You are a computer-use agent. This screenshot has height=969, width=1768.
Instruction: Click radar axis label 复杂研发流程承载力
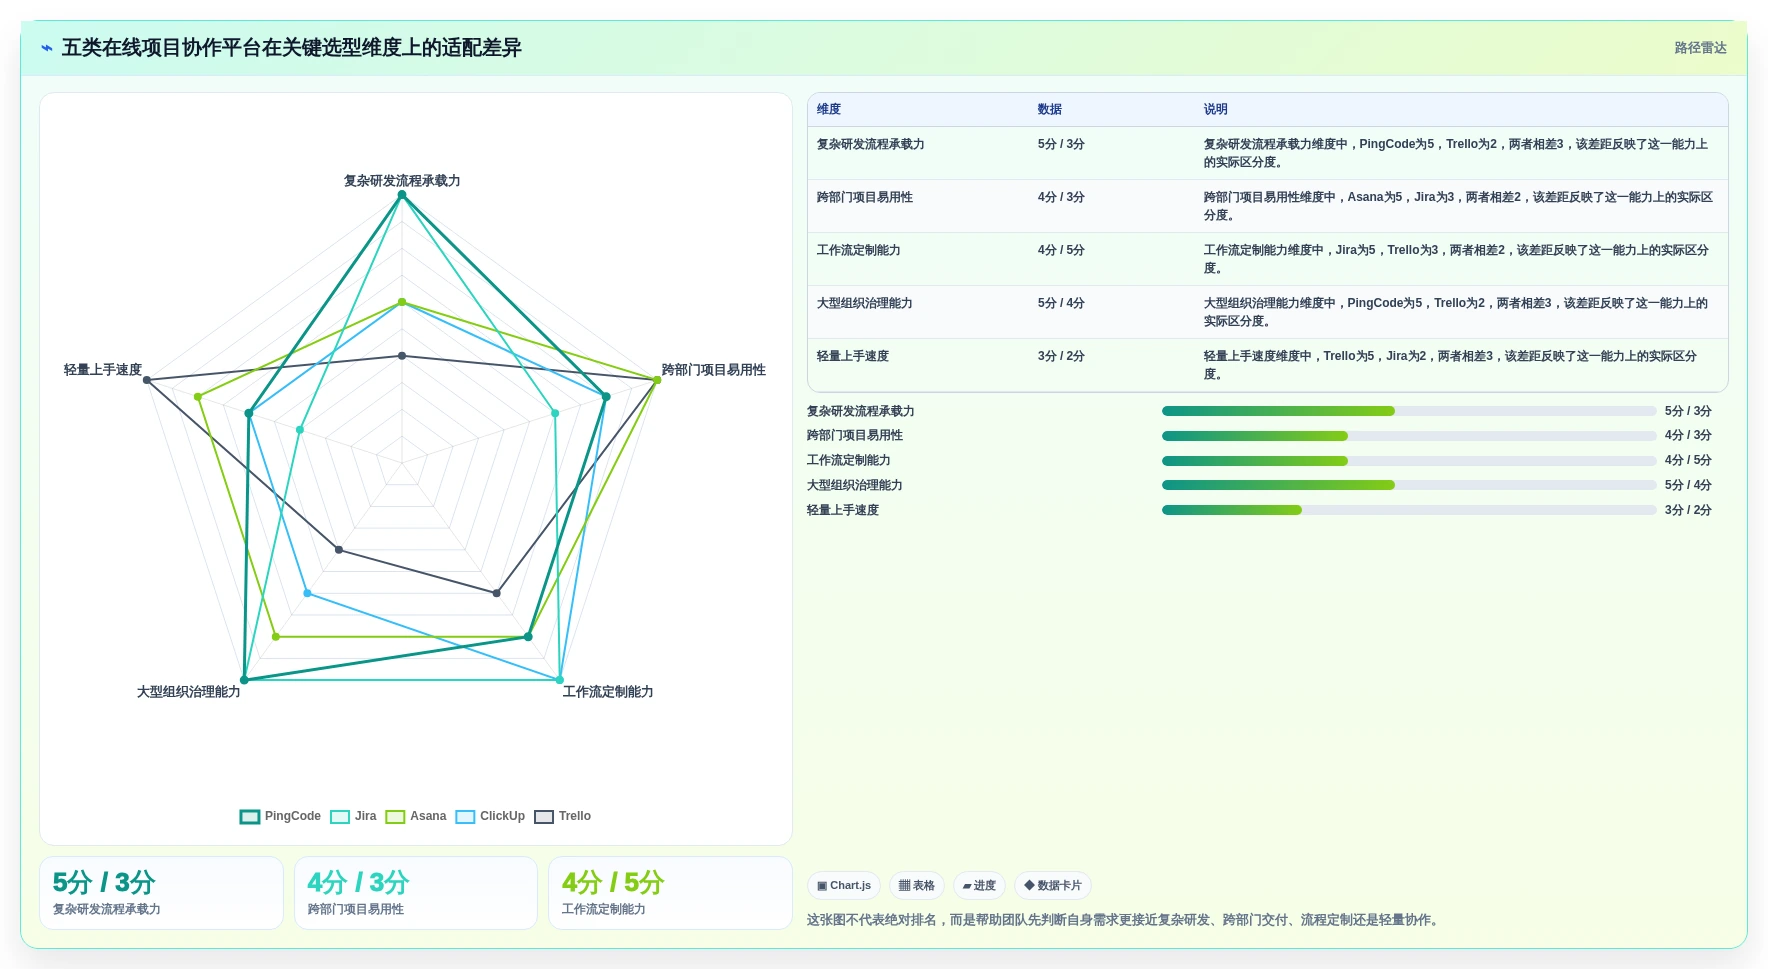pos(402,181)
